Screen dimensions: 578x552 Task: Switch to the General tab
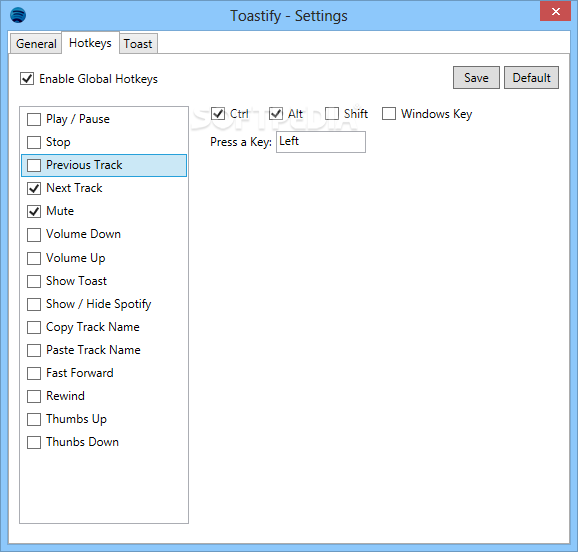pyautogui.click(x=36, y=44)
